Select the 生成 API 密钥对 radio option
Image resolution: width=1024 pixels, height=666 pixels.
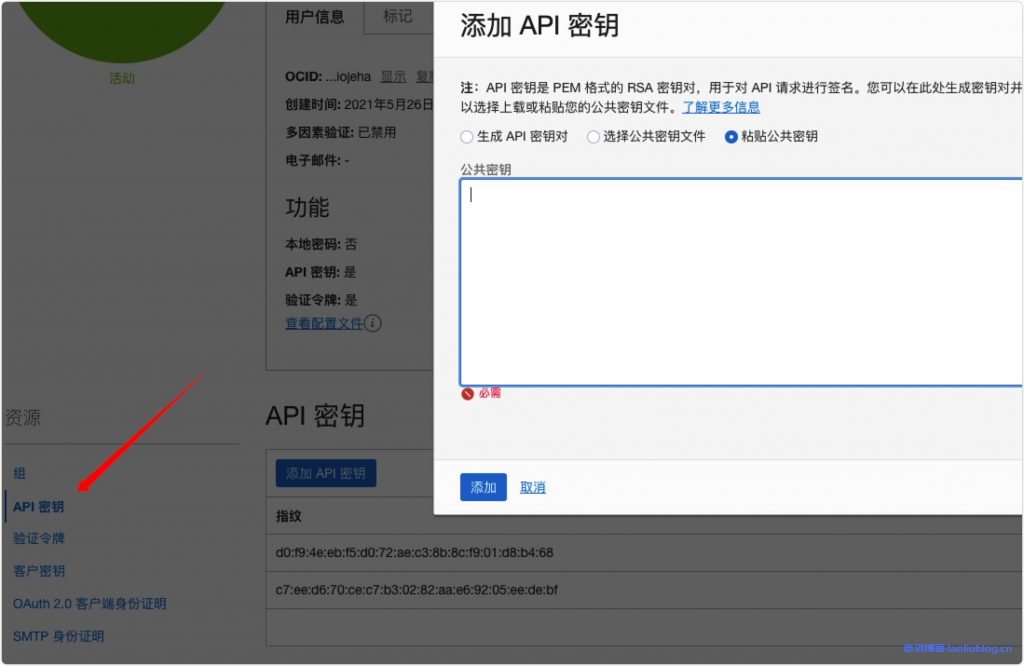(467, 137)
